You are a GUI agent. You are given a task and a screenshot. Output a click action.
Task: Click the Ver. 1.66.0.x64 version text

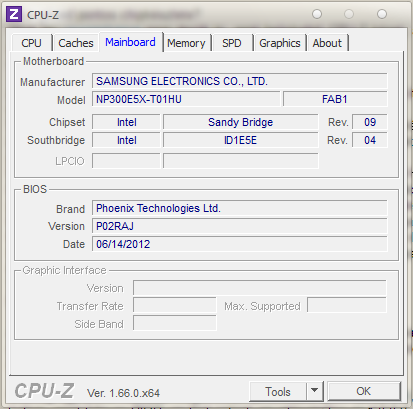point(123,393)
